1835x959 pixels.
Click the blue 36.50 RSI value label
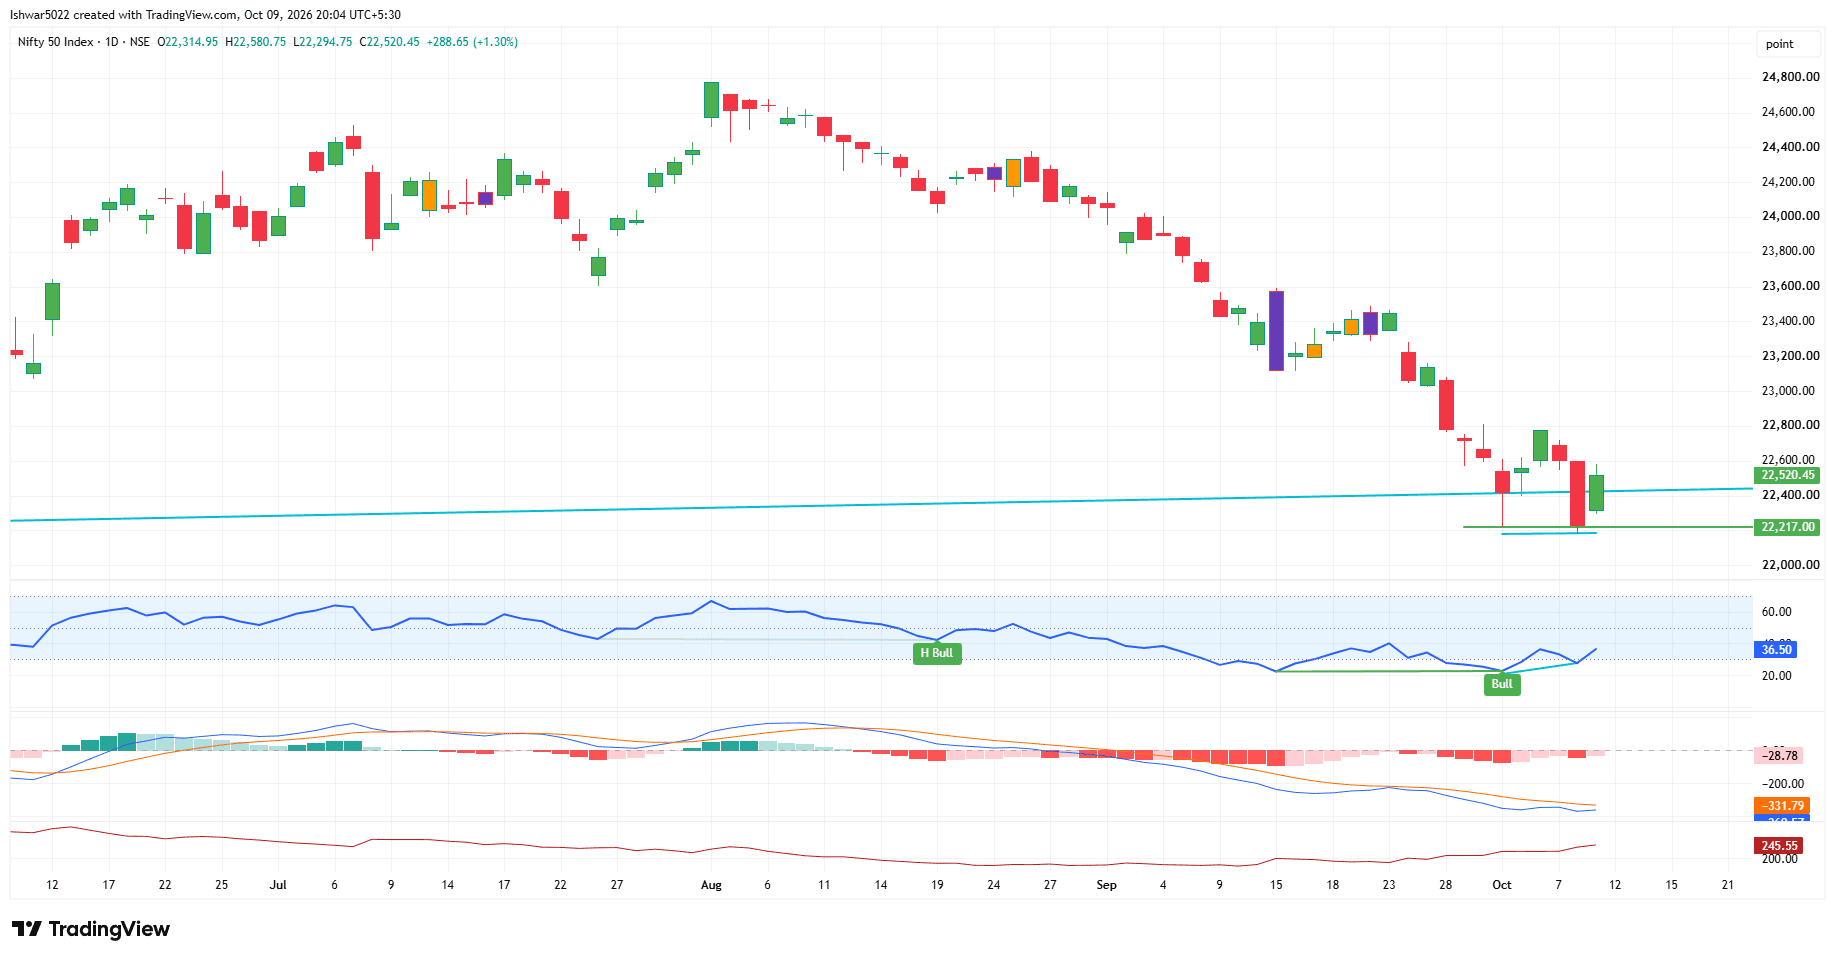tap(1776, 650)
